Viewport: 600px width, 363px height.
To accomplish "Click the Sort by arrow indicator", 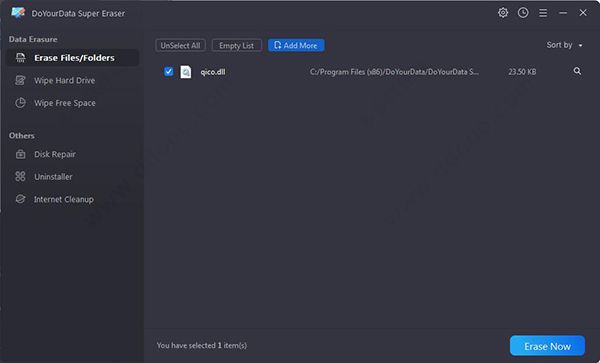I will pos(580,46).
